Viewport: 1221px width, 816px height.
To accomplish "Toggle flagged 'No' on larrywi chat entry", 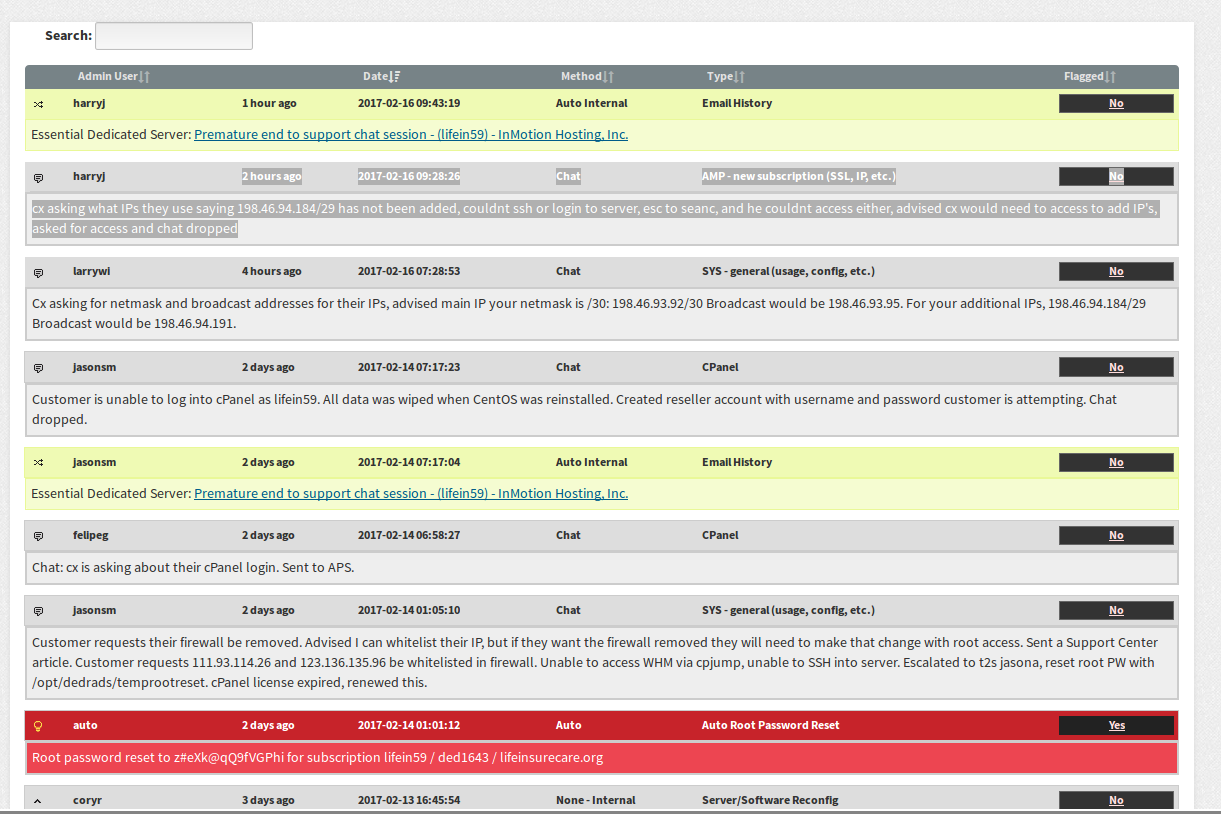I will [x=1116, y=272].
